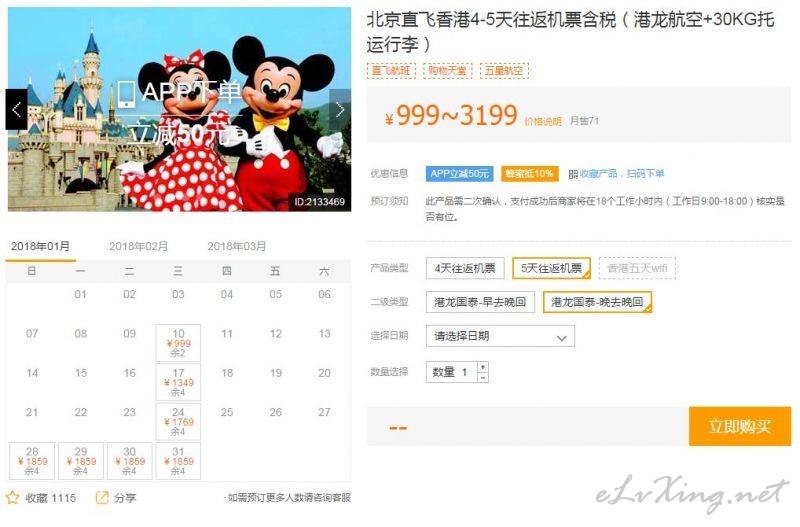Pick January 31 priced ¥1859
The width and height of the screenshot is (800, 527).
click(x=178, y=461)
